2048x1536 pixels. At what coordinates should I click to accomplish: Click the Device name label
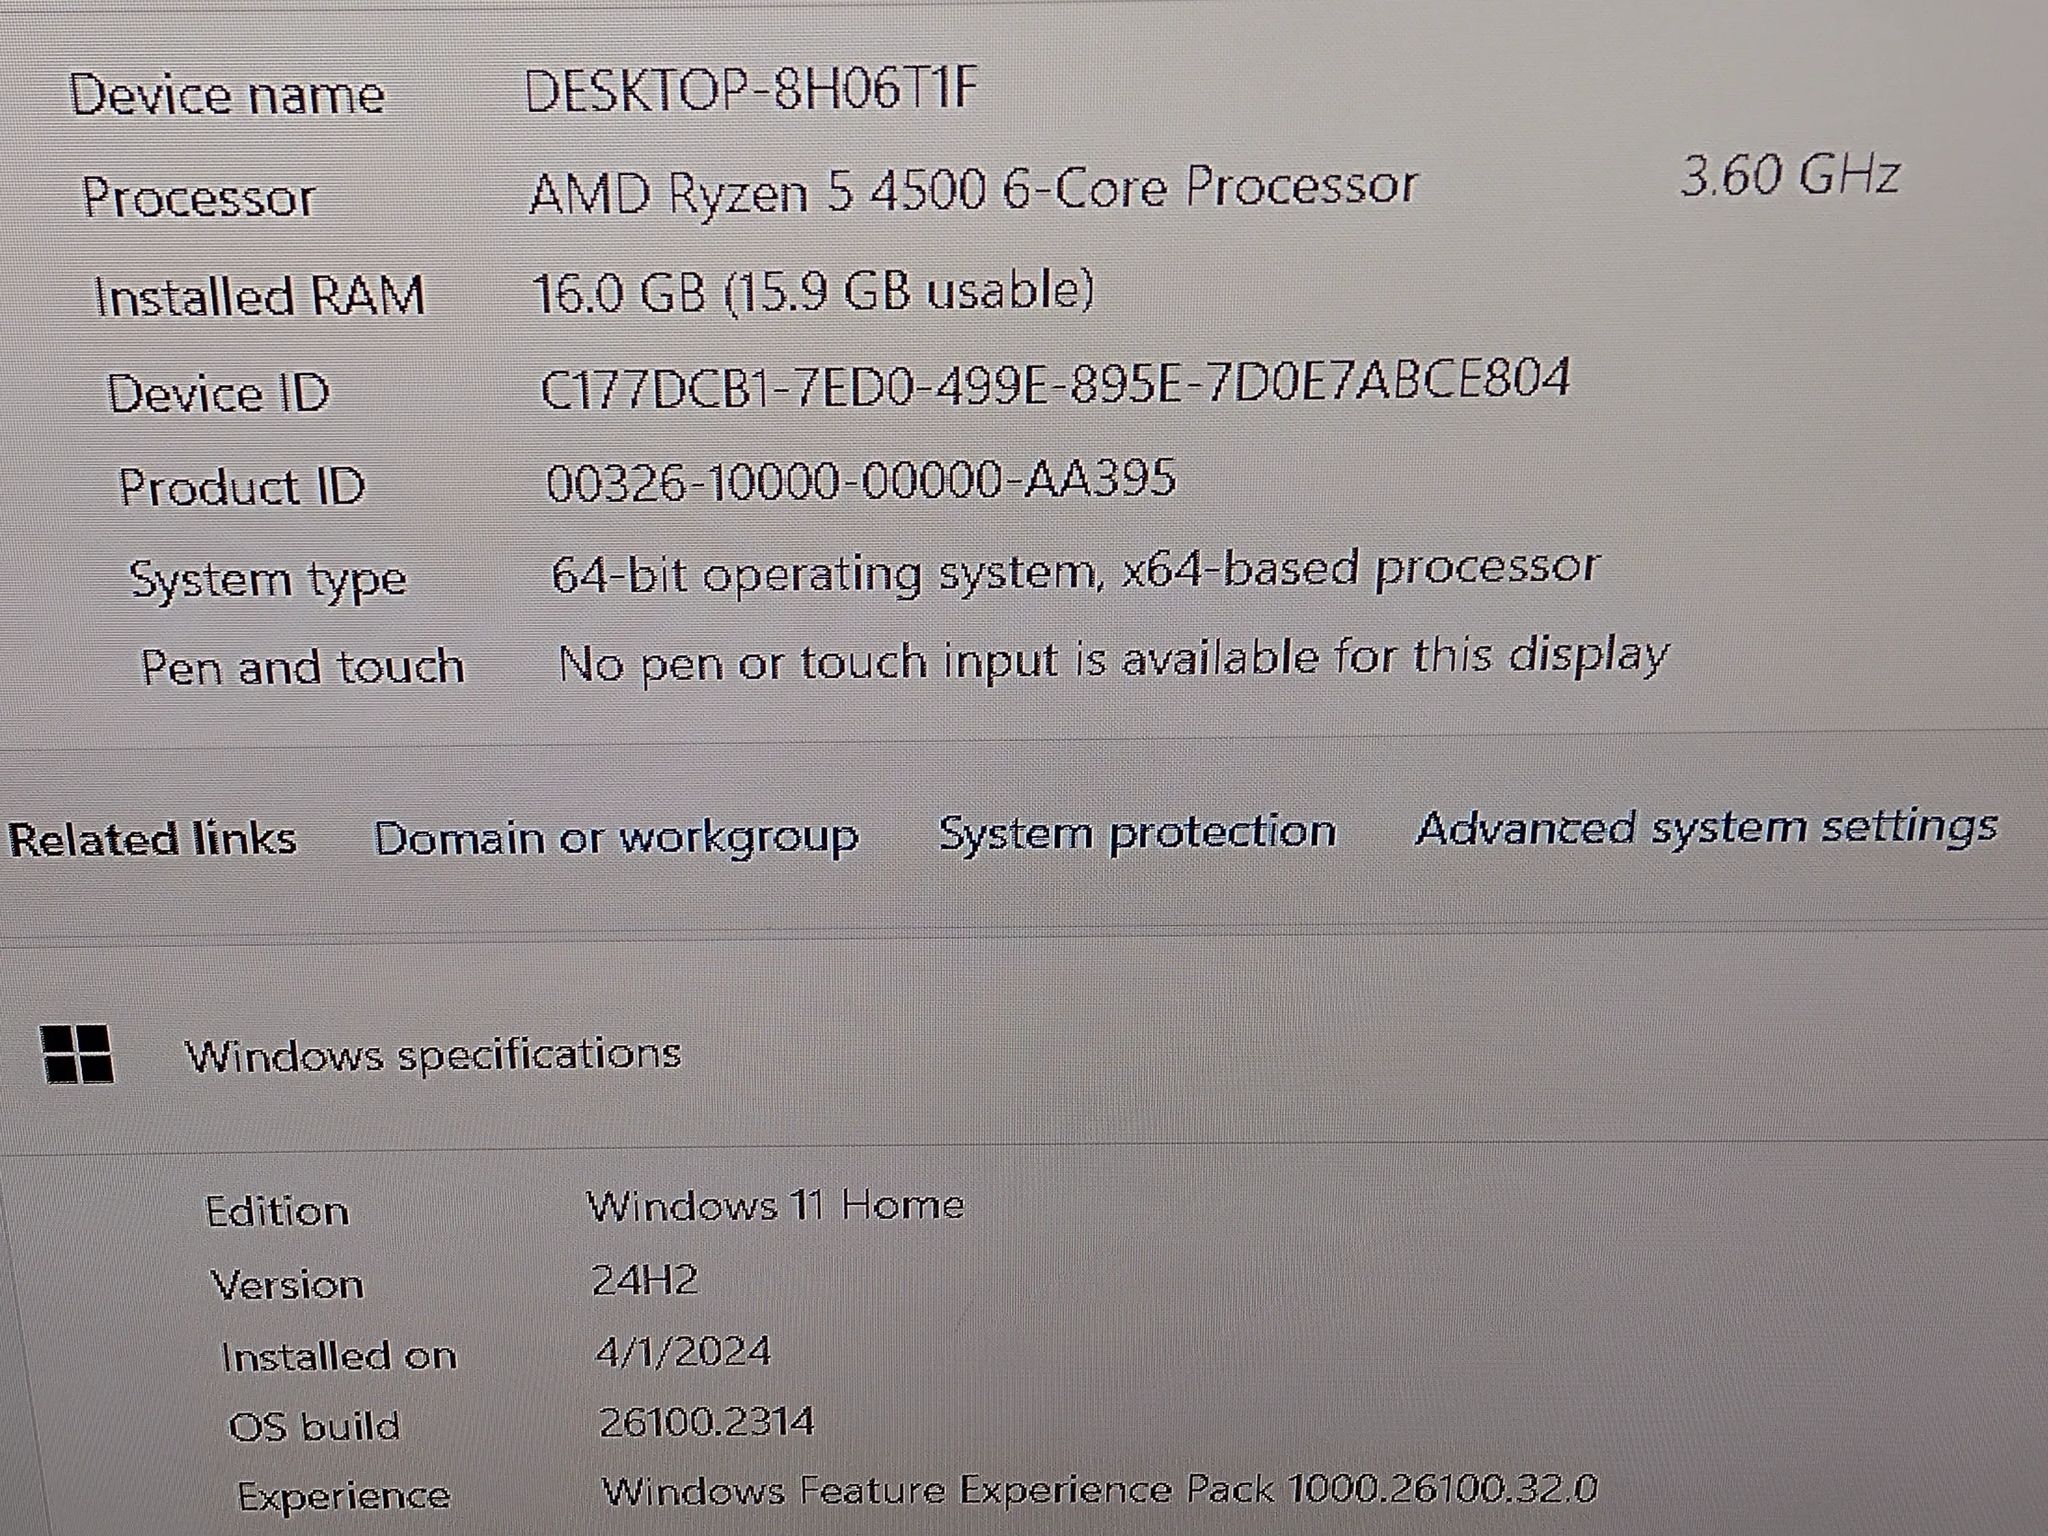pos(227,96)
